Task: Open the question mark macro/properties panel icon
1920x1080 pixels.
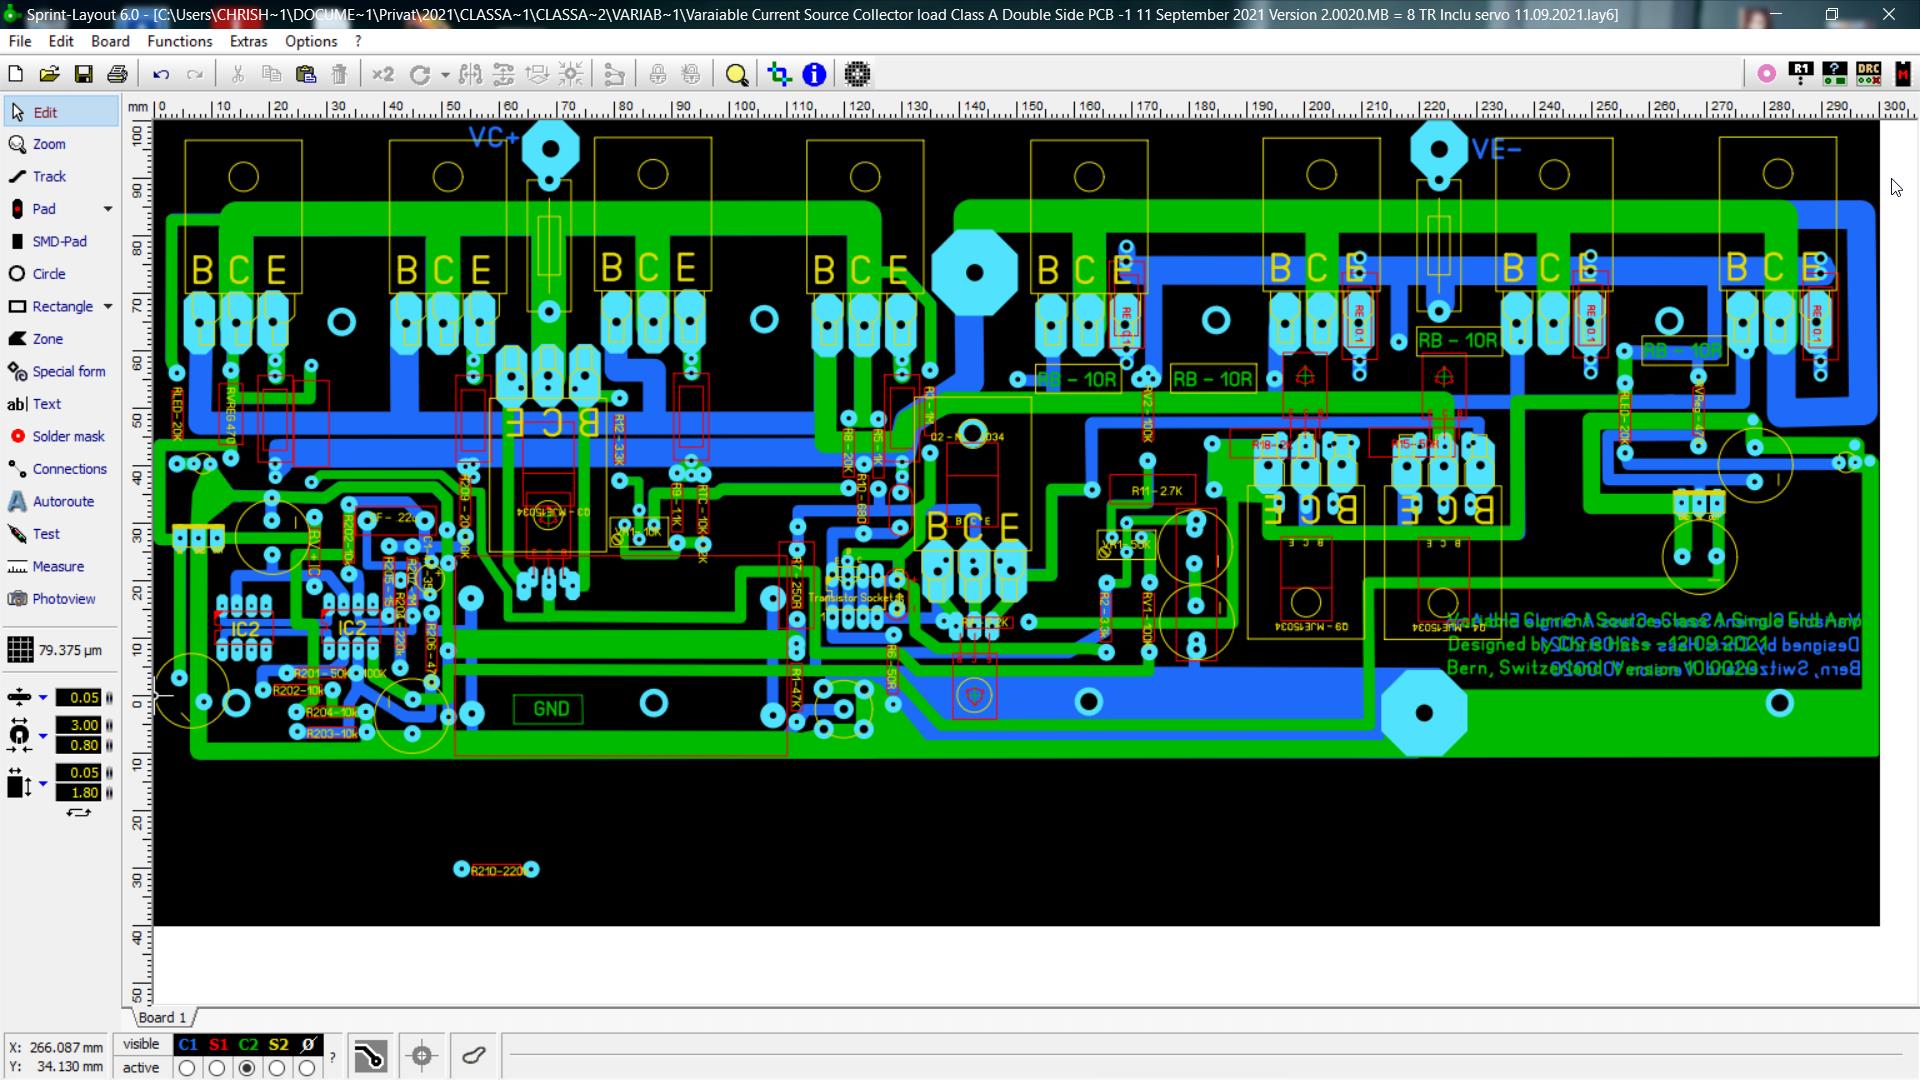Action: (1835, 73)
